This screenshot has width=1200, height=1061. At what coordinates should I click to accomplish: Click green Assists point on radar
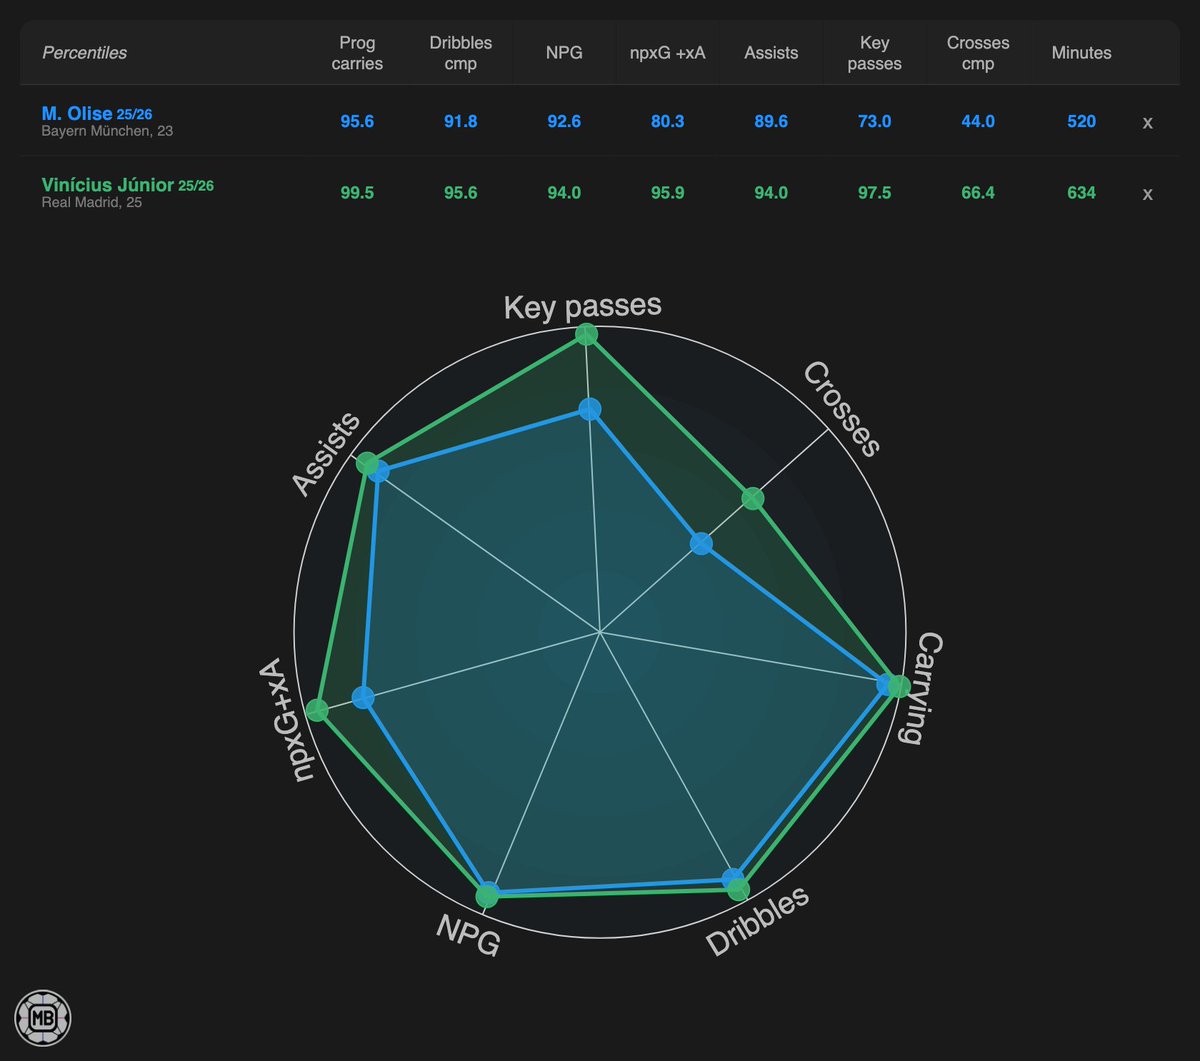368,463
